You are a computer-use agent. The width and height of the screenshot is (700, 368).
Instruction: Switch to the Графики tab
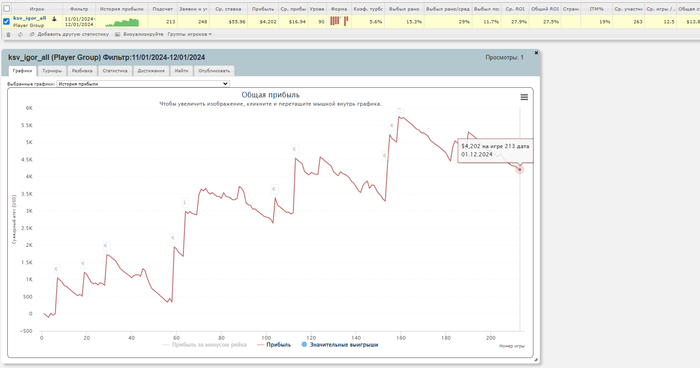click(22, 71)
